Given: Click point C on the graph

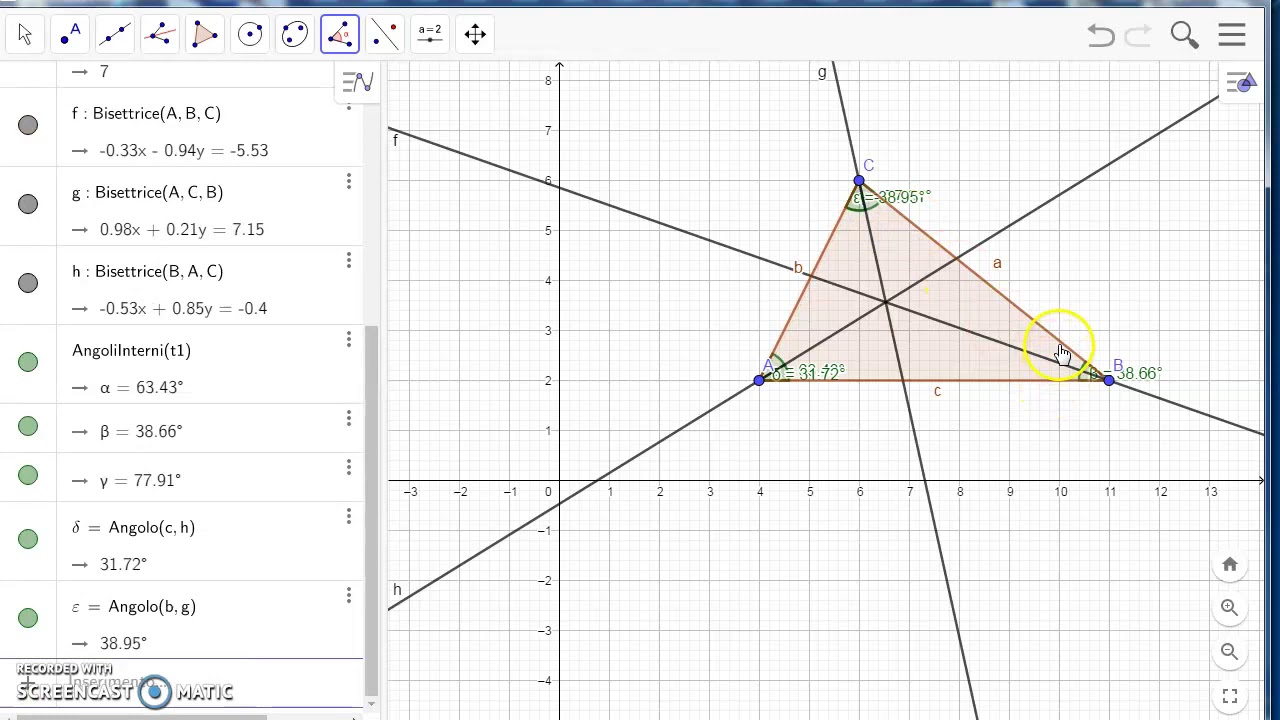Looking at the screenshot, I should point(859,180).
